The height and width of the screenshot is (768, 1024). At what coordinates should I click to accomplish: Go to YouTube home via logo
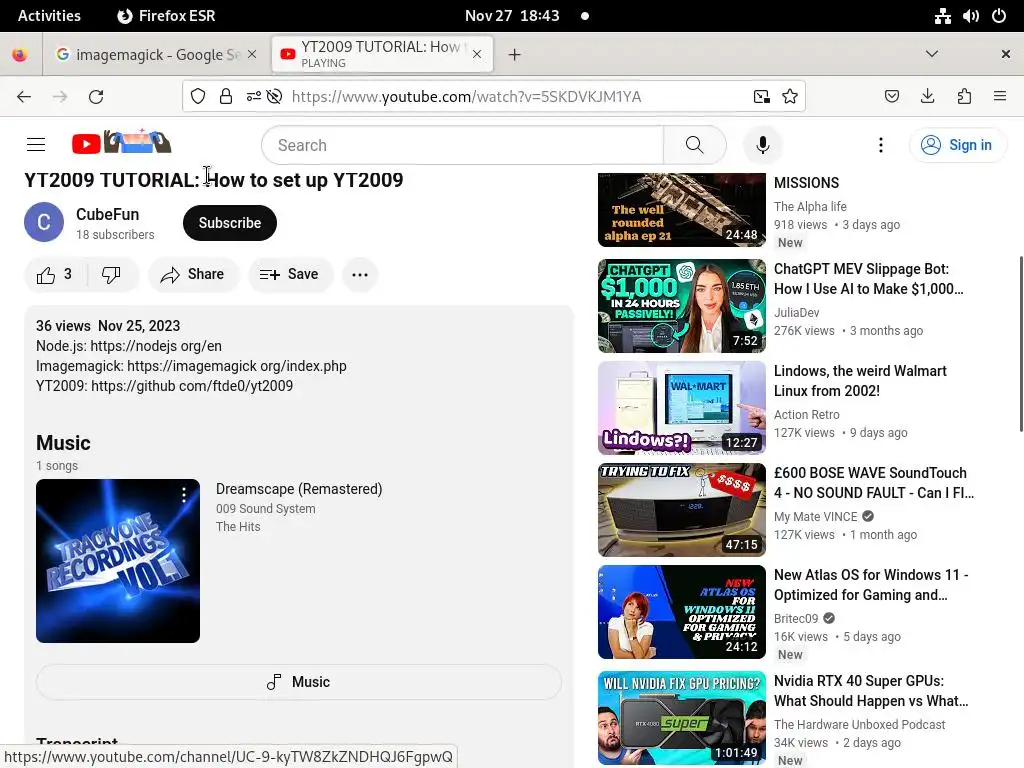[121, 143]
